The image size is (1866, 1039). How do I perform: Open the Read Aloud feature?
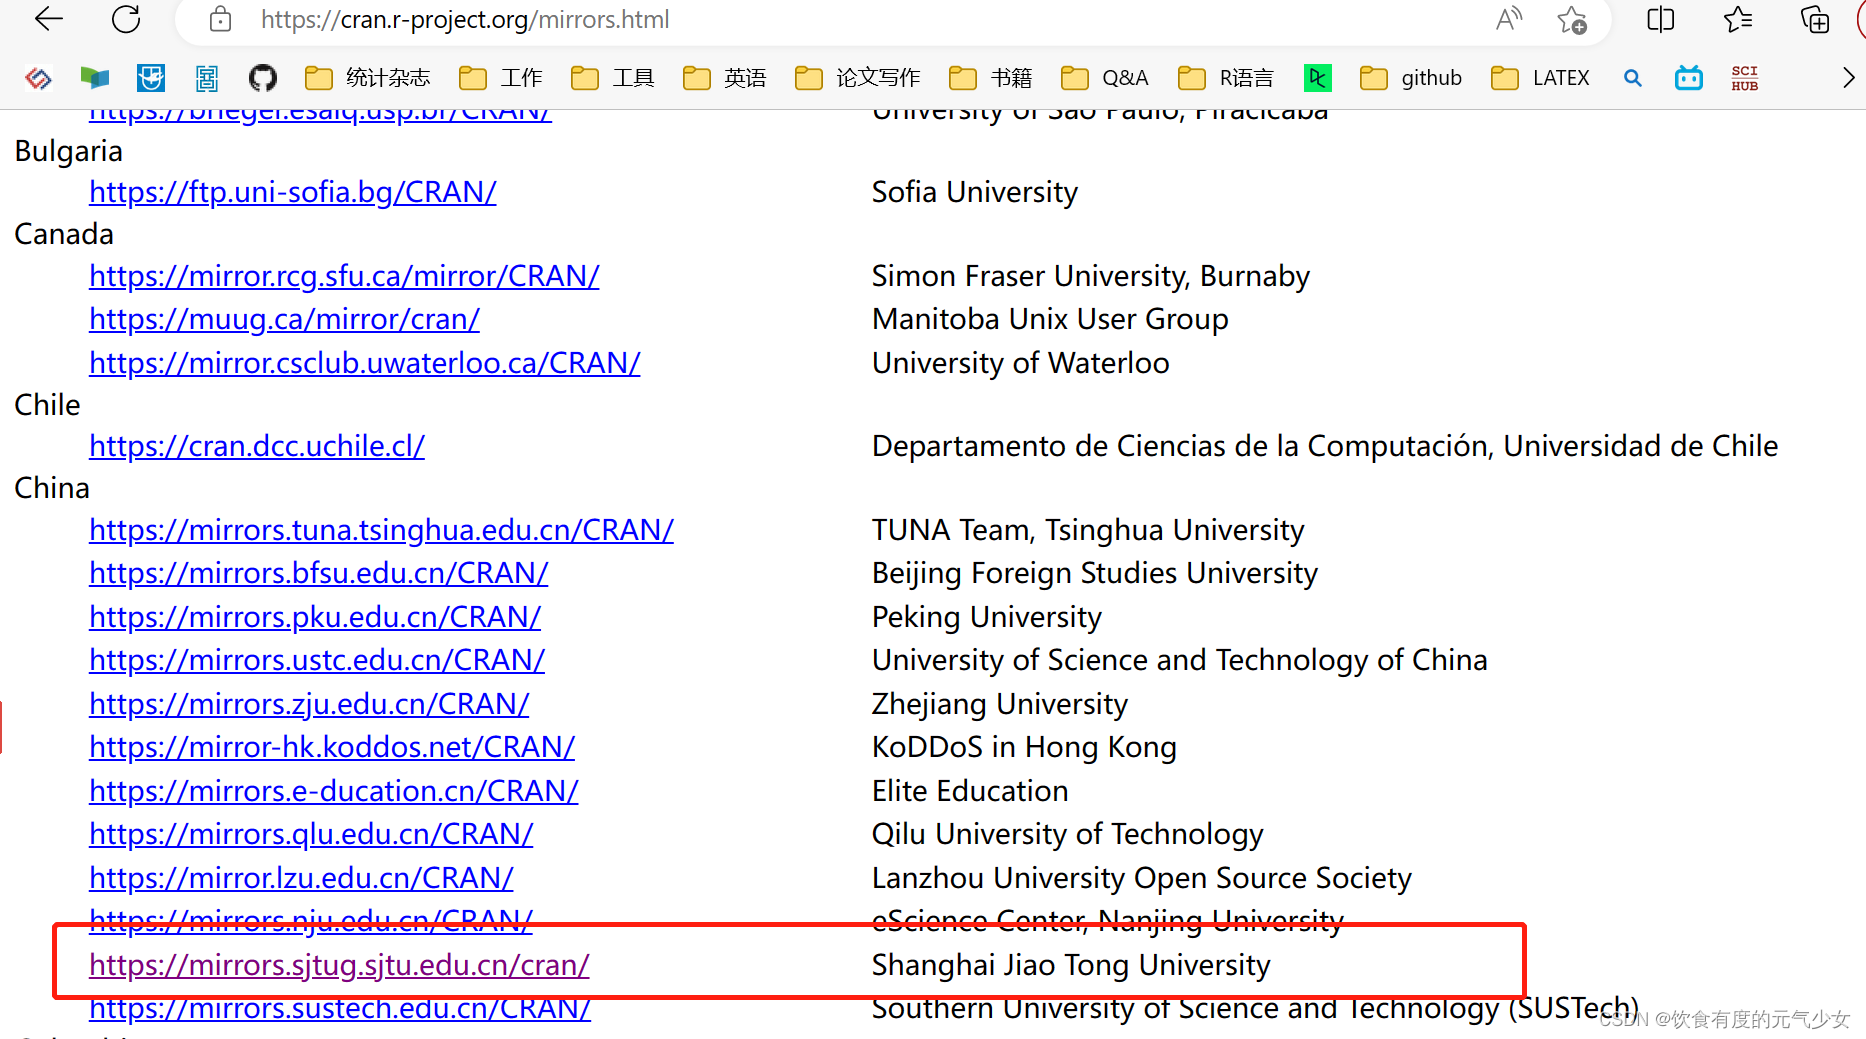pyautogui.click(x=1509, y=19)
